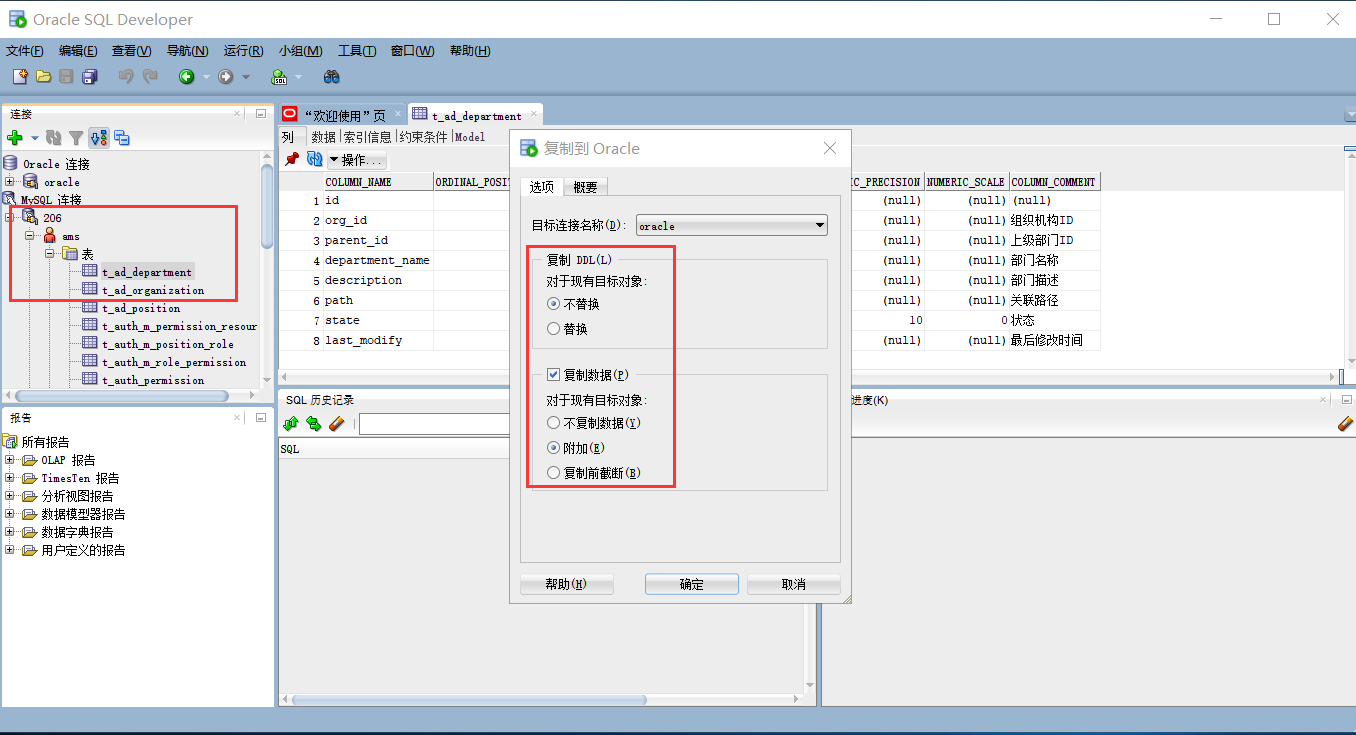Select t_ad_organization table in tree
This screenshot has width=1356, height=735.
click(152, 290)
